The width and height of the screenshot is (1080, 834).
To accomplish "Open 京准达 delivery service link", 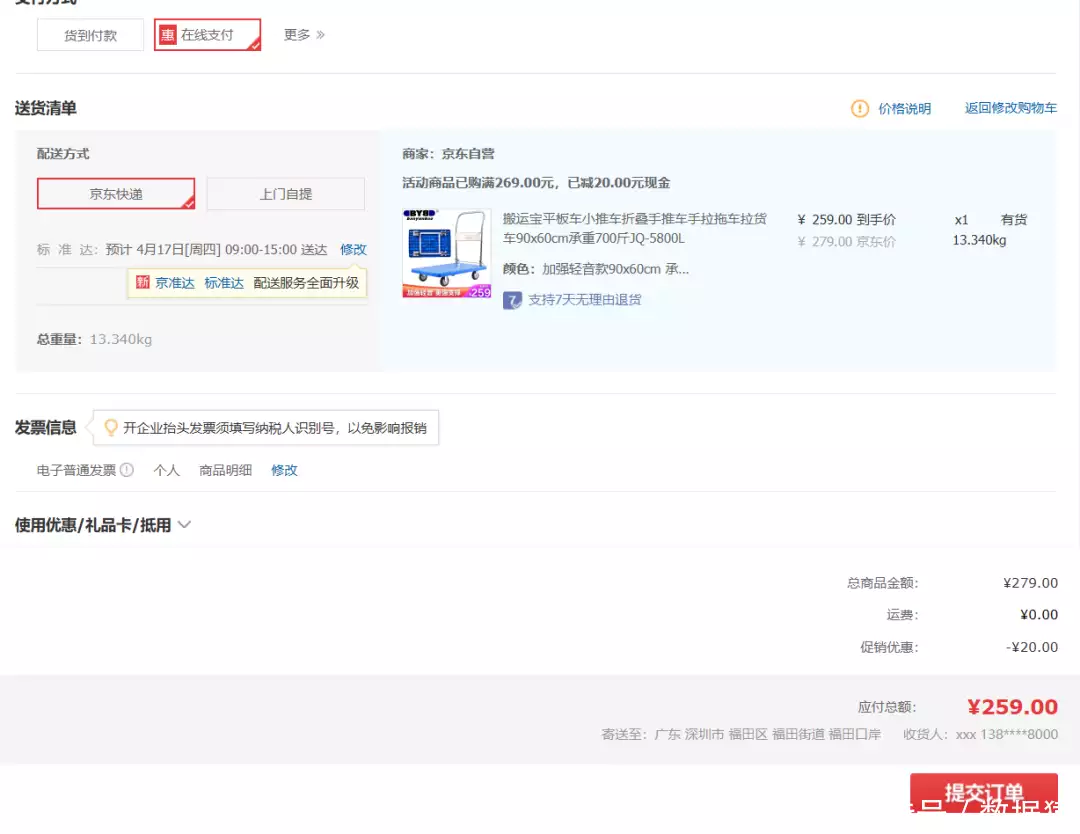I will (x=175, y=283).
